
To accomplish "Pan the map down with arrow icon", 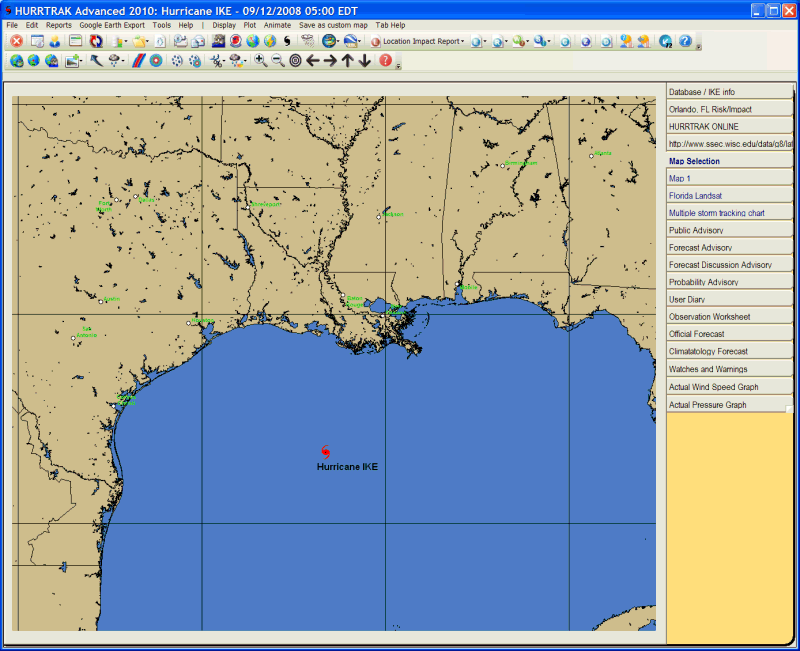I will tap(364, 61).
